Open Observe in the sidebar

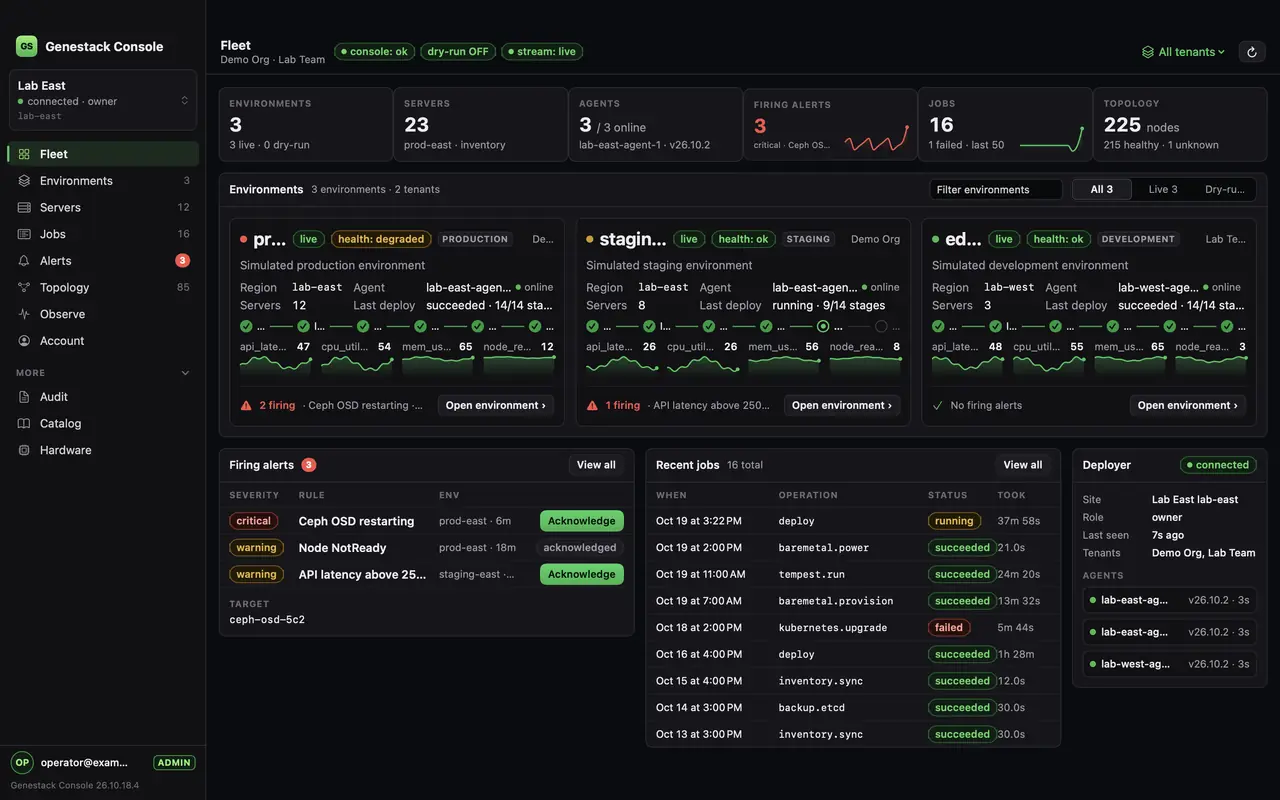103,314
